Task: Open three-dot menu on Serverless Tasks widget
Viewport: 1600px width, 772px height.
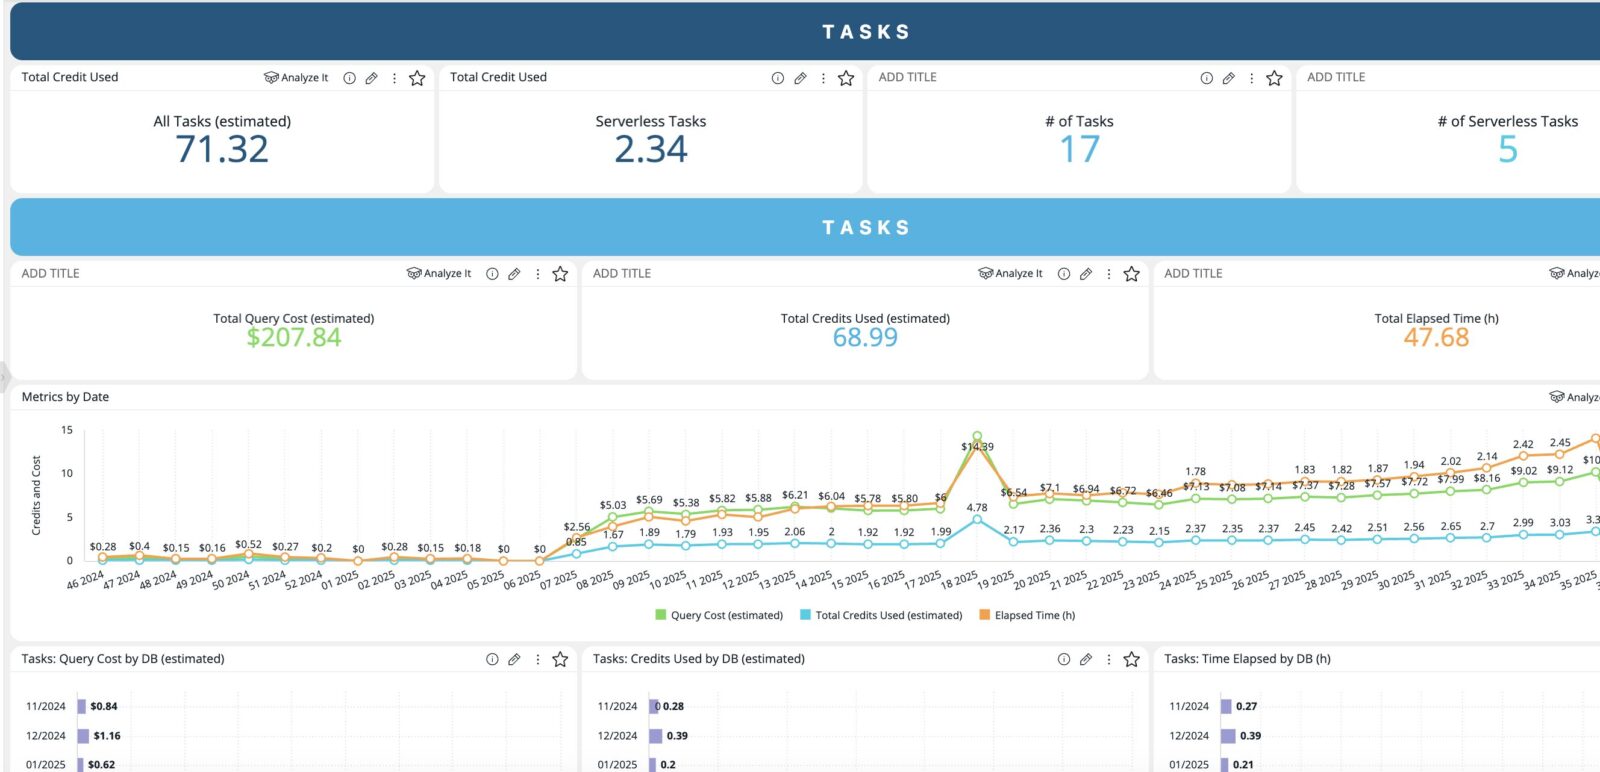Action: coord(823,78)
